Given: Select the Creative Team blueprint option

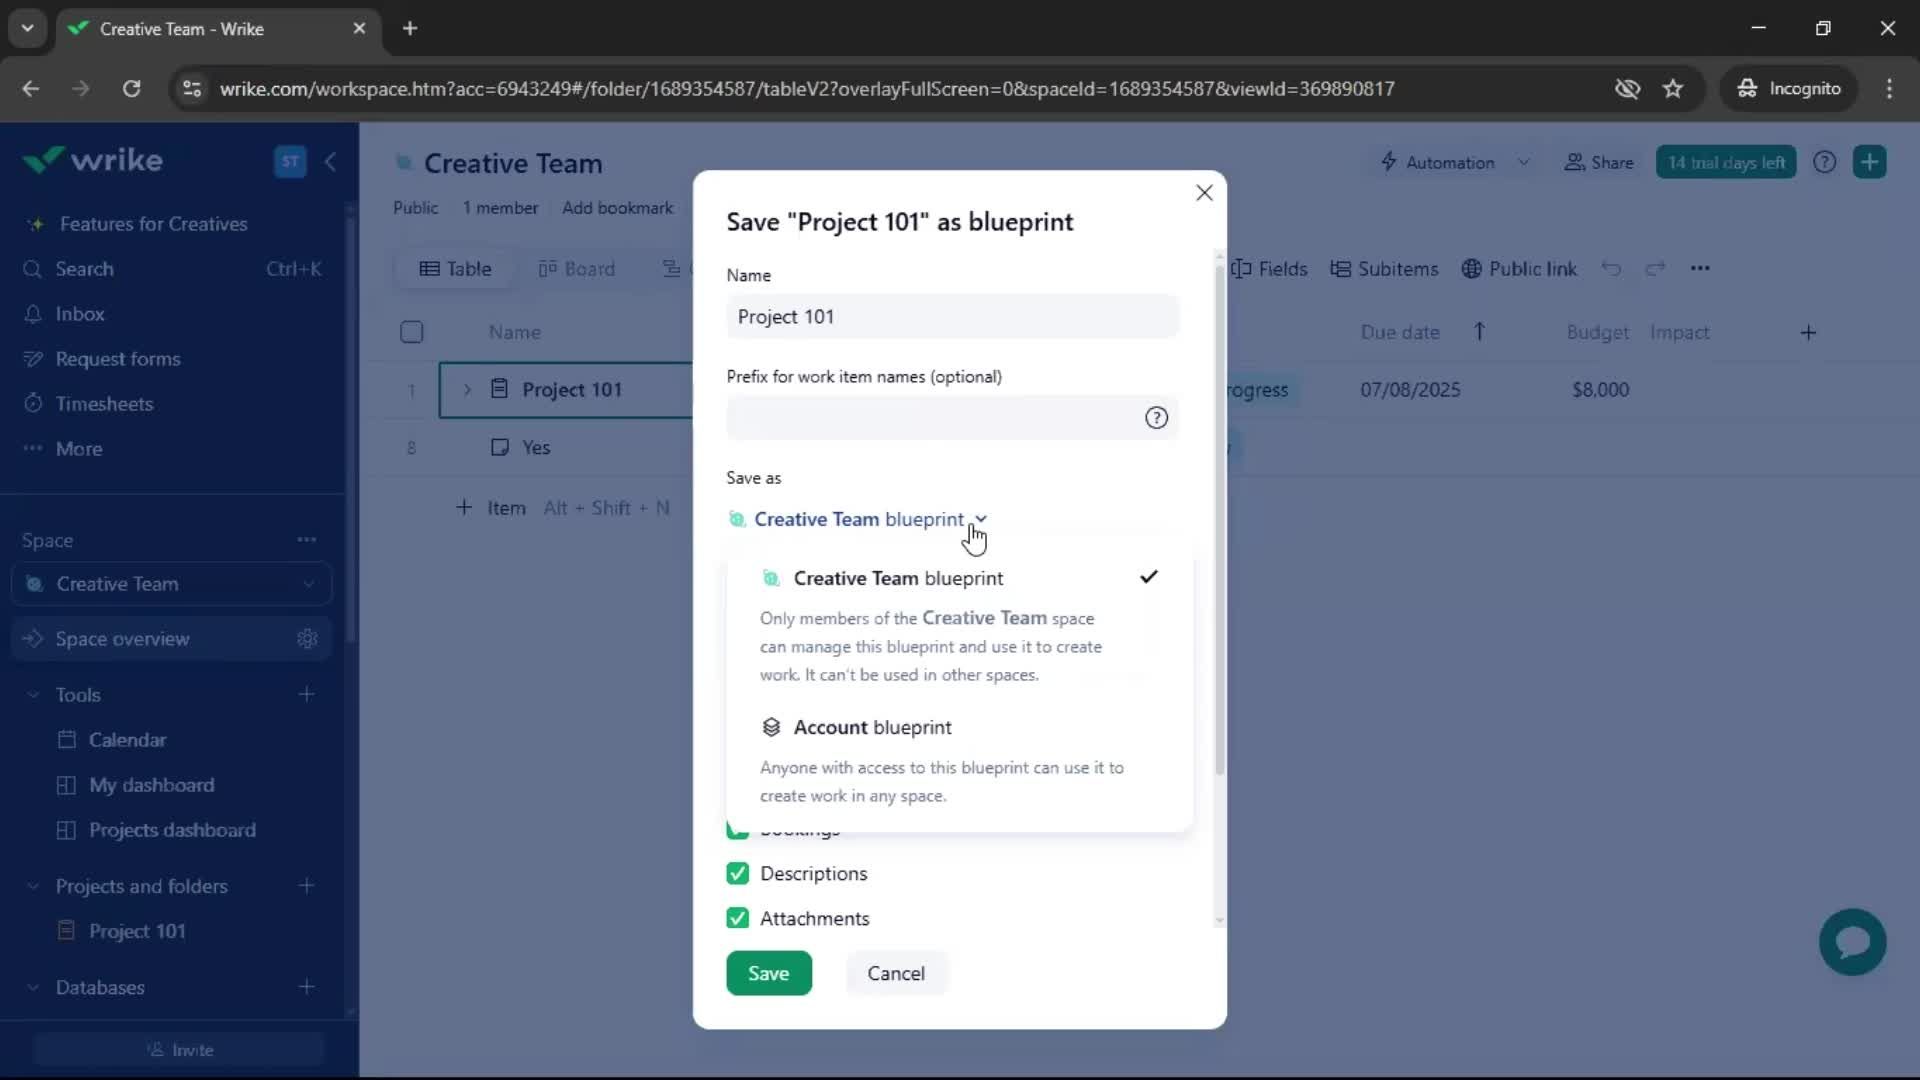Looking at the screenshot, I should 959,626.
